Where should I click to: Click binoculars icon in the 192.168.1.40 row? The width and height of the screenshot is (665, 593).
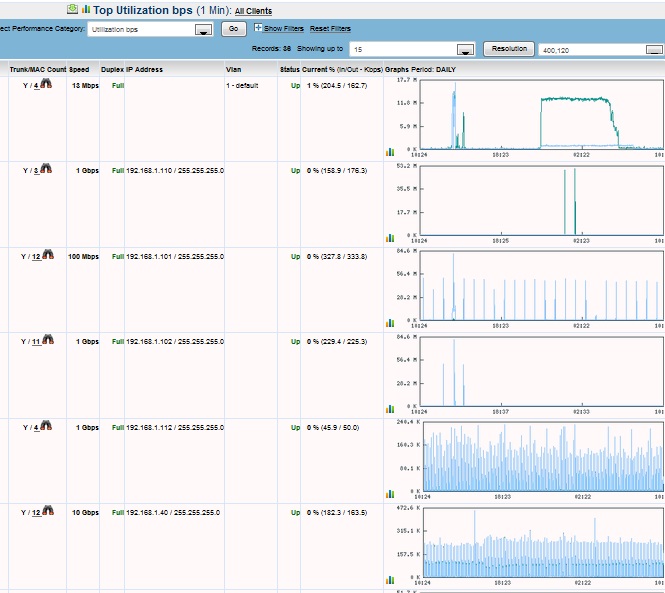click(x=48, y=511)
